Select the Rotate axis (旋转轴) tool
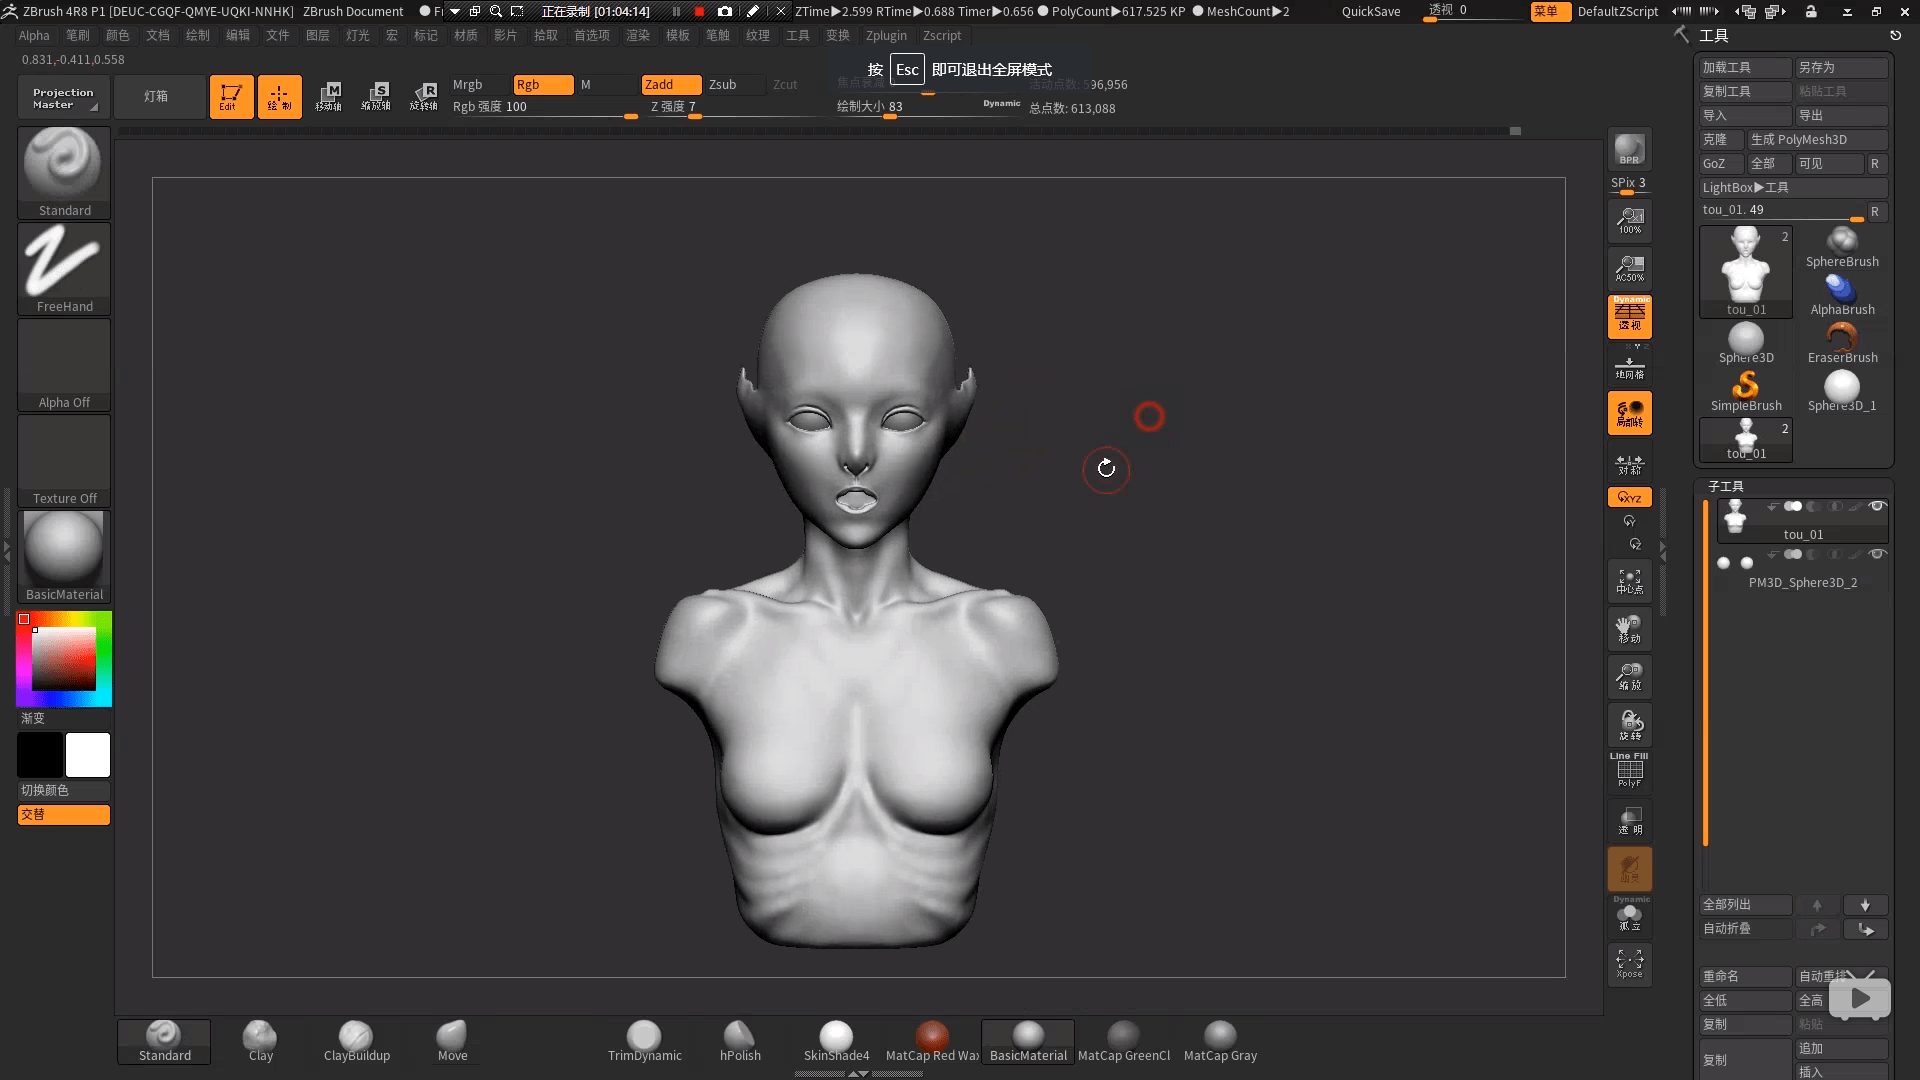1920x1080 pixels. click(424, 97)
